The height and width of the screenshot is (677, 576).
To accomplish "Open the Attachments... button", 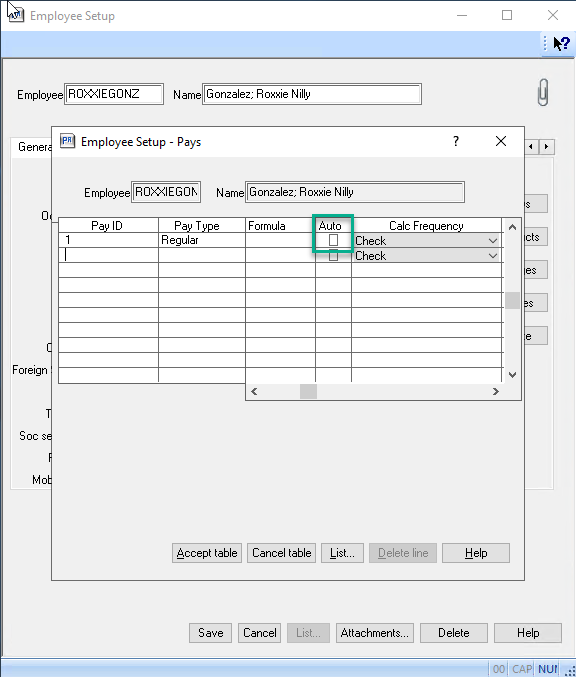I will coord(375,633).
